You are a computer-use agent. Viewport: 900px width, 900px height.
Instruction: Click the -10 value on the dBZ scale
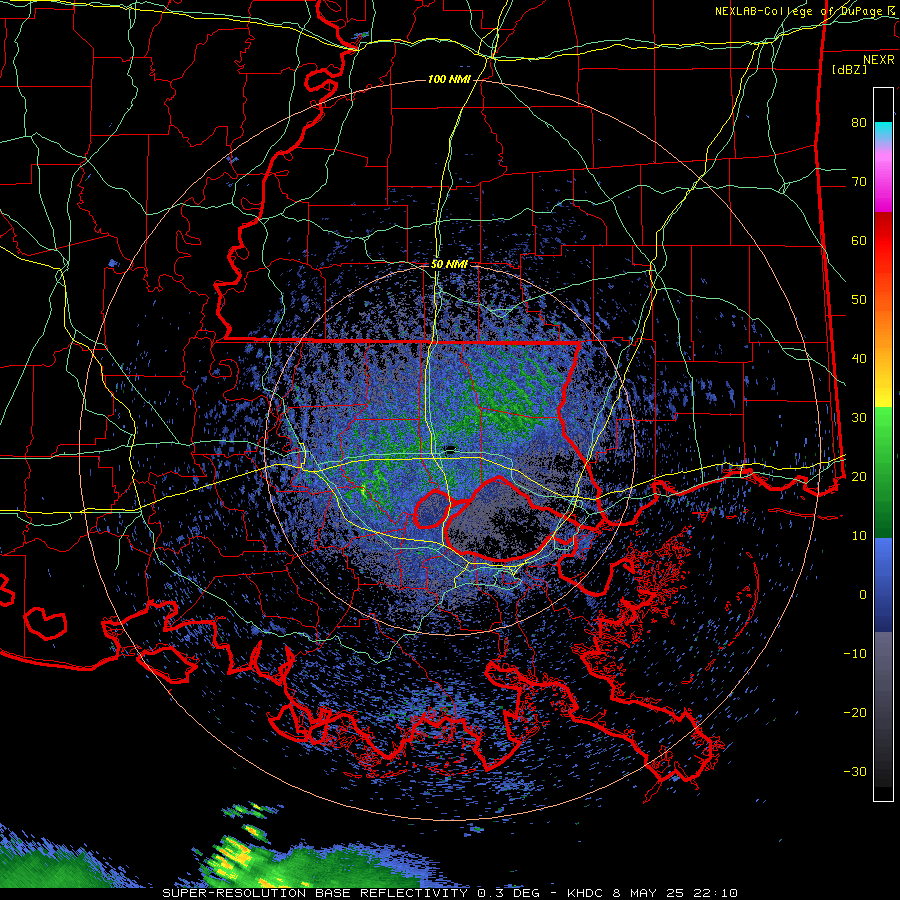(855, 654)
